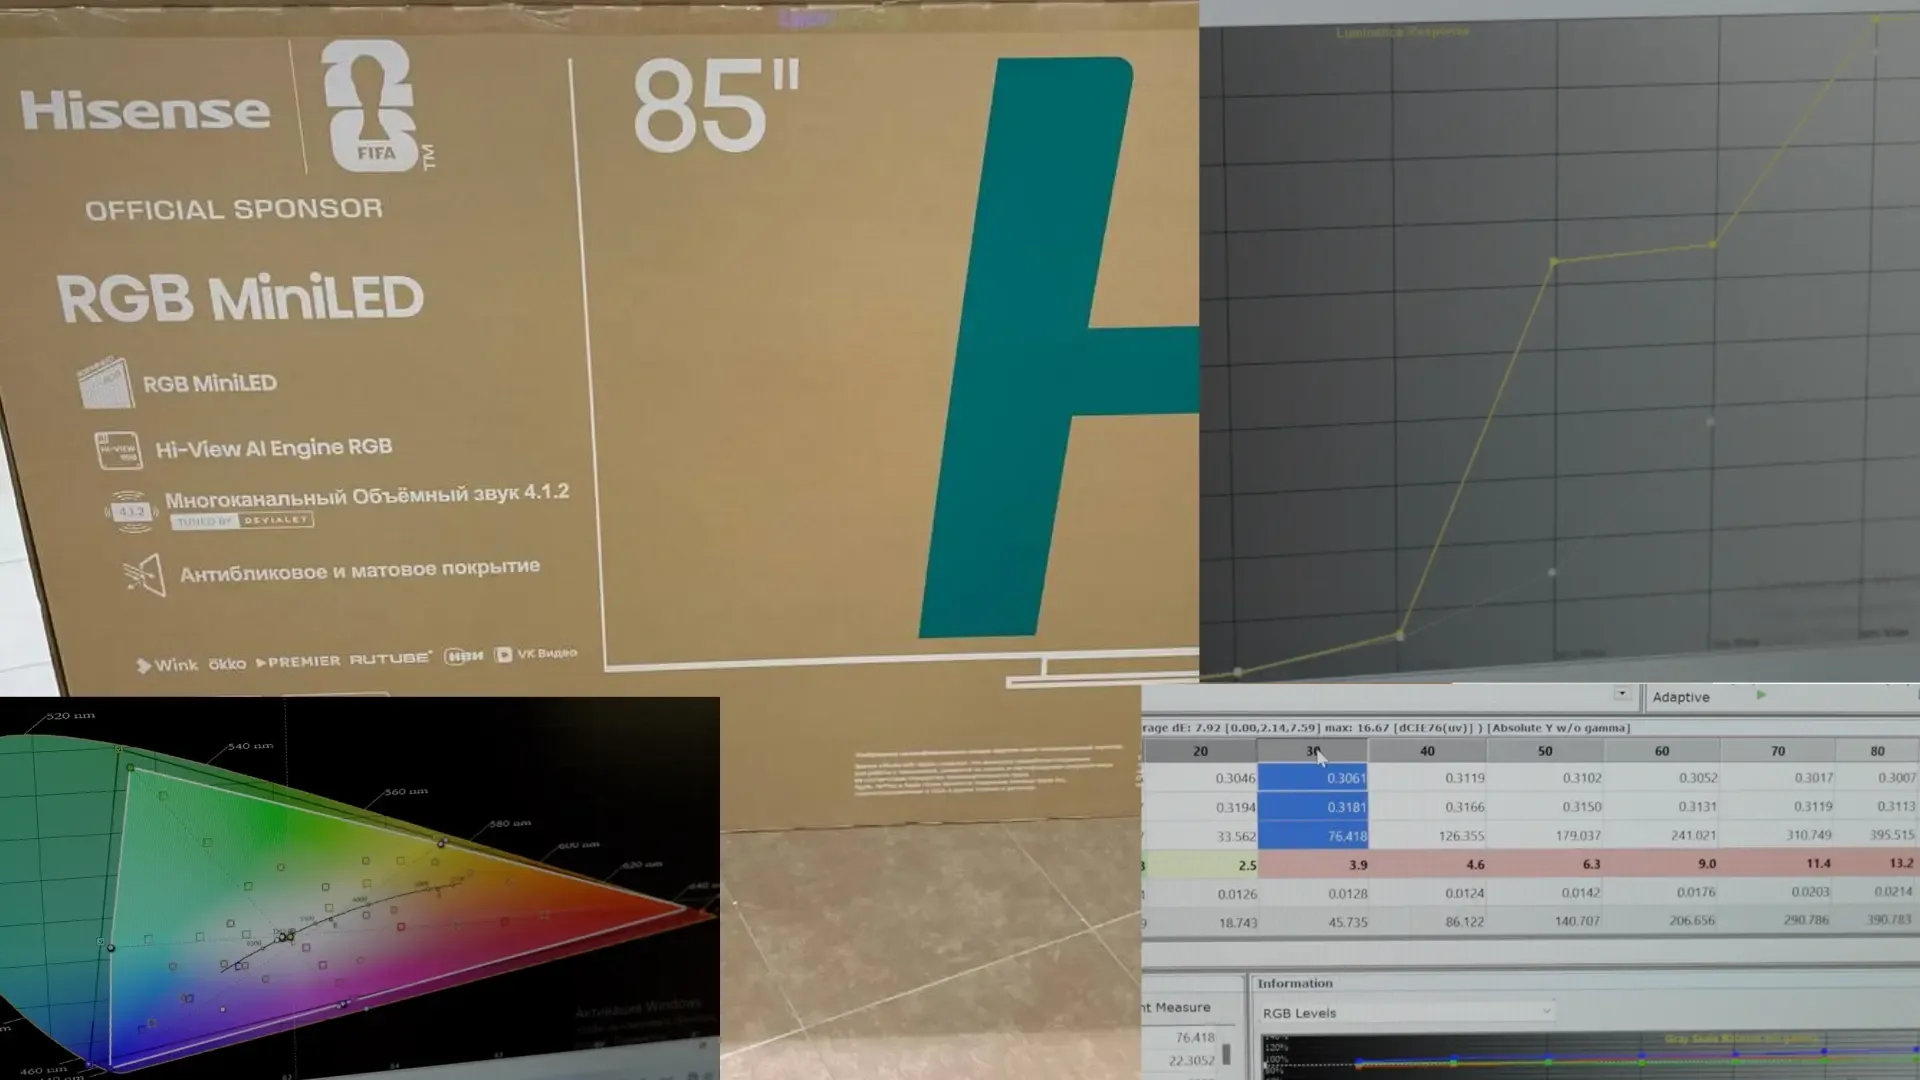
Task: Click the table cell 0.3113
Action: [x=1878, y=807]
